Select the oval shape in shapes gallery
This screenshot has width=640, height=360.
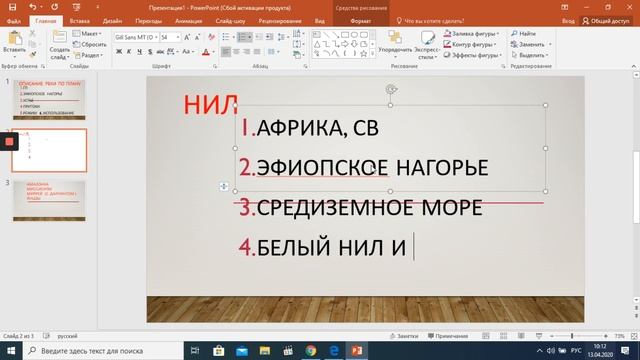354,35
